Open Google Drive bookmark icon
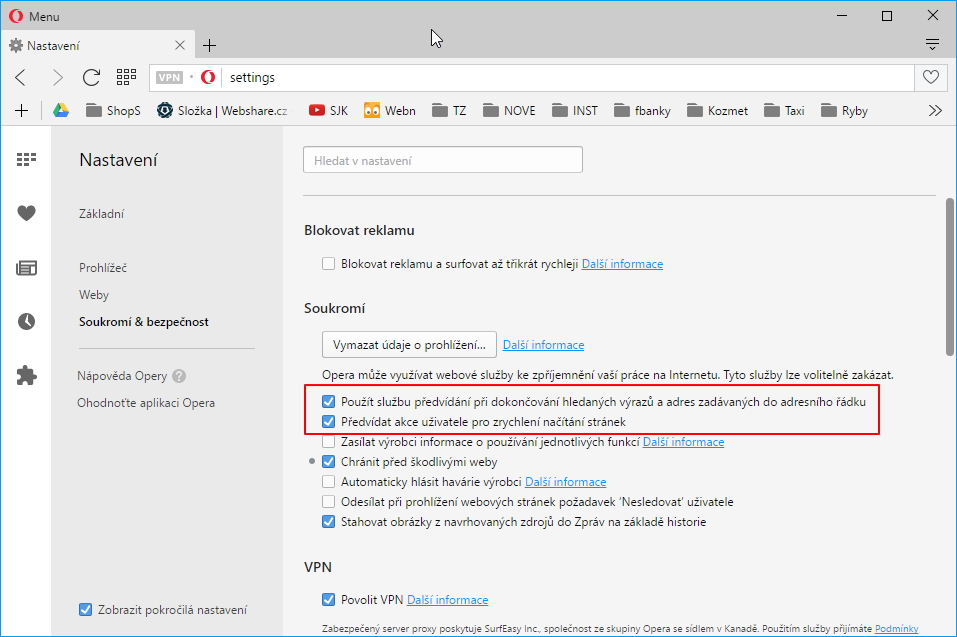The height and width of the screenshot is (637, 957). 60,110
